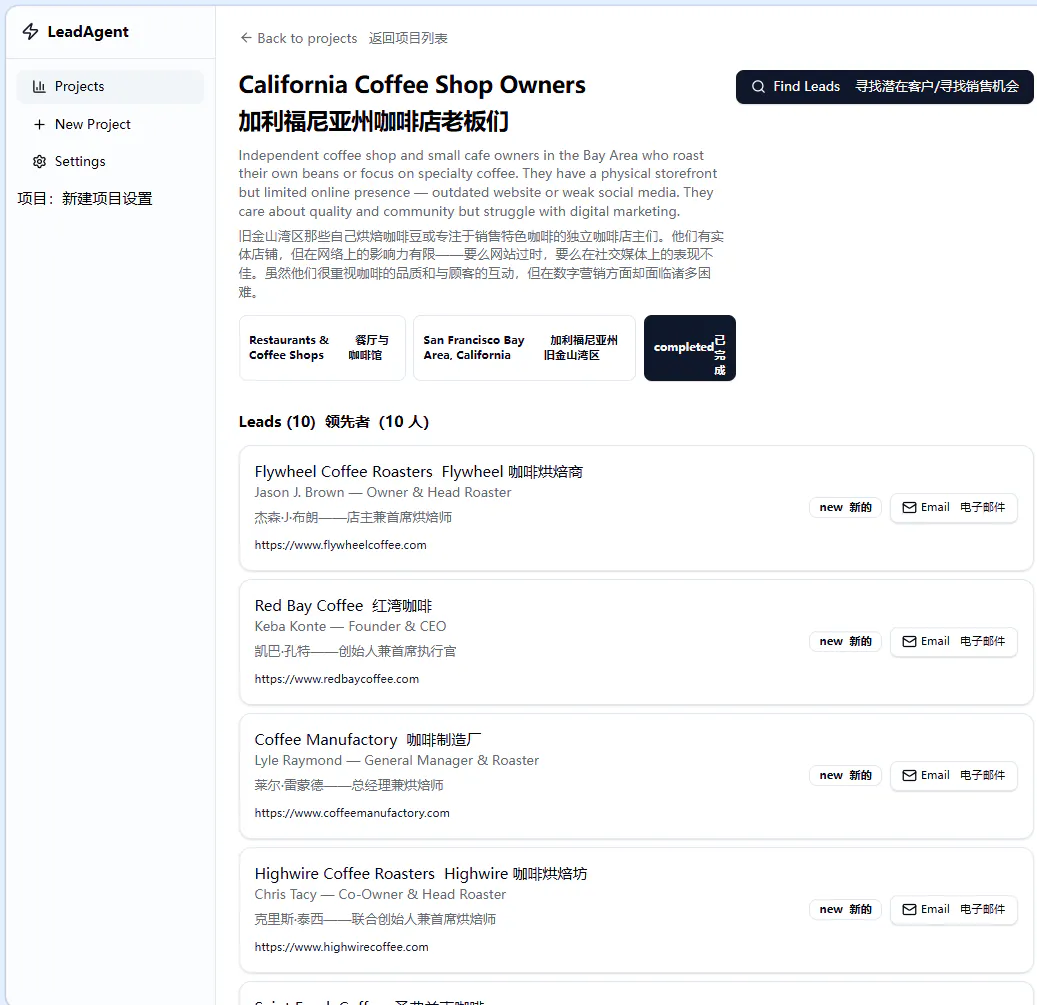Image resolution: width=1037 pixels, height=1005 pixels.
Task: Click the completed status badge
Action: (690, 348)
